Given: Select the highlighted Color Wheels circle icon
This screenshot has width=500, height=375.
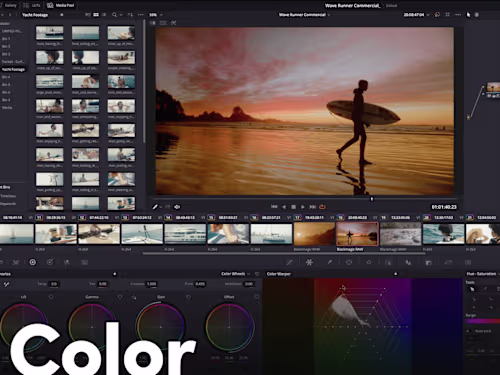Looking at the screenshot, I should (33, 262).
